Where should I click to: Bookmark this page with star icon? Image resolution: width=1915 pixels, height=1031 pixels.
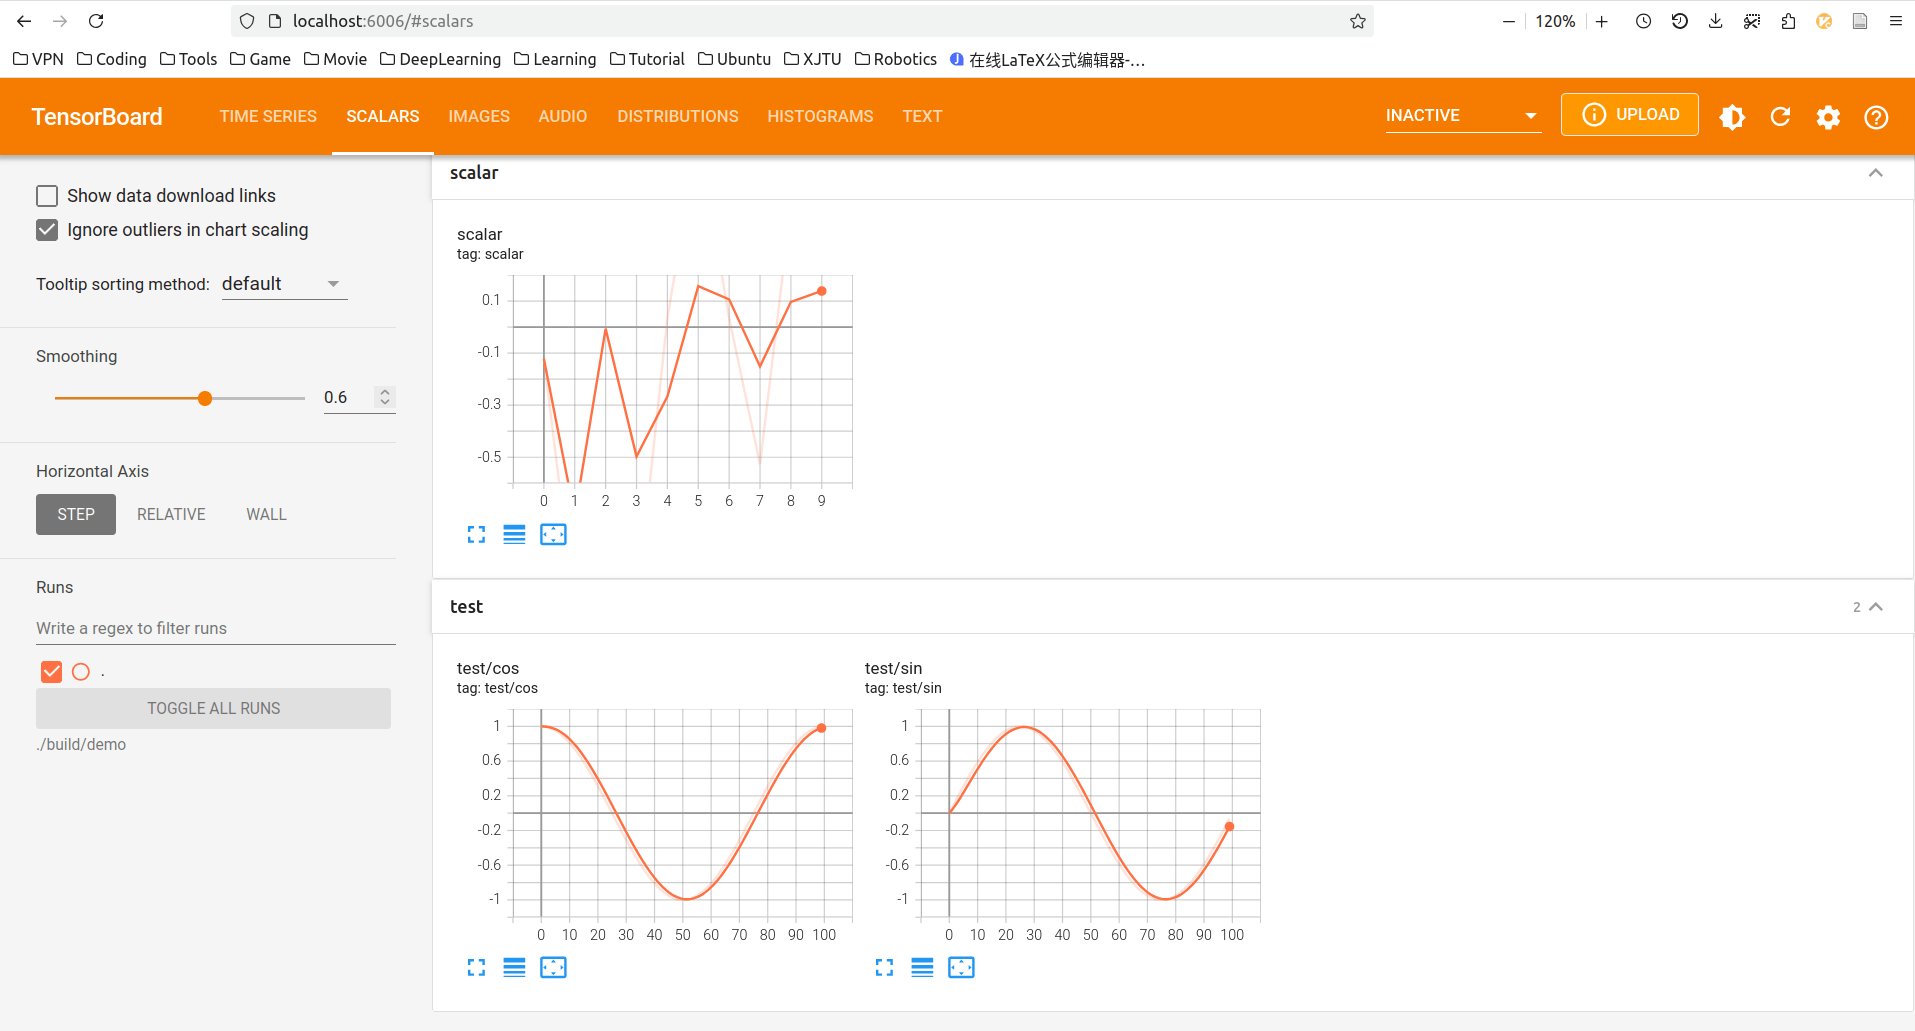[x=1357, y=21]
